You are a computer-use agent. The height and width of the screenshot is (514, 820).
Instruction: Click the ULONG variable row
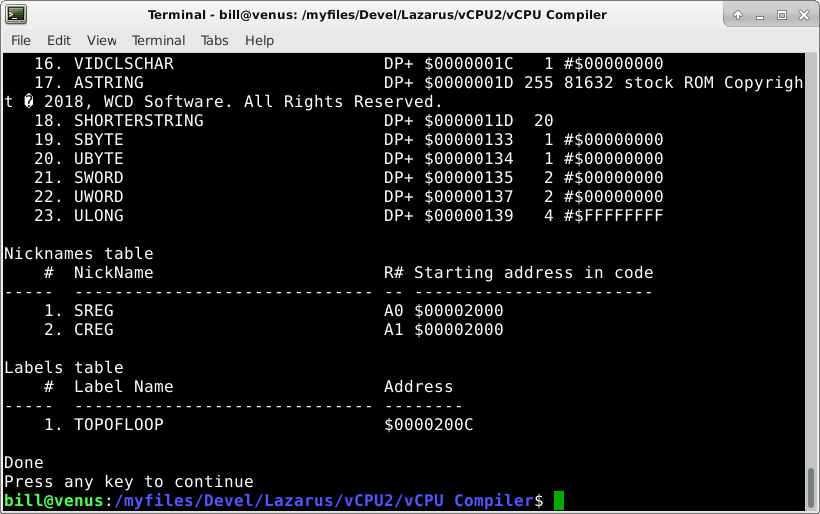[x=98, y=216]
